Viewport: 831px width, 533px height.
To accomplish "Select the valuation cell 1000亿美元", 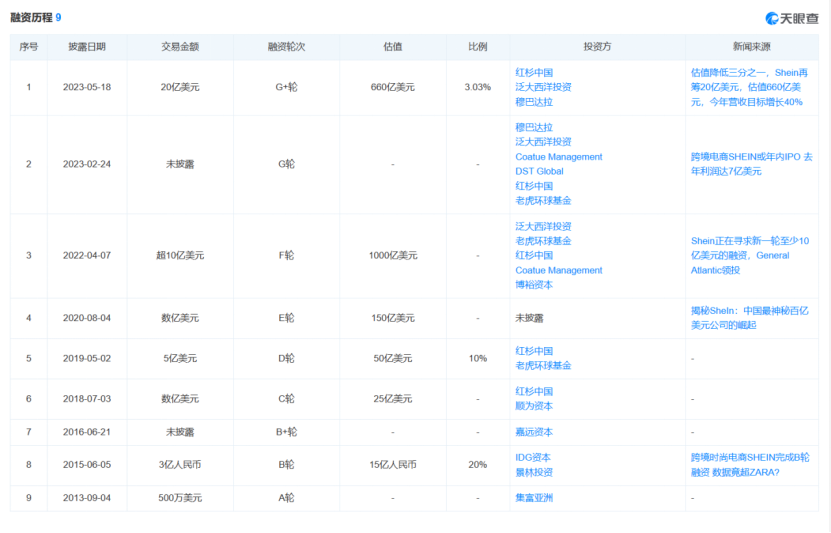I will [x=393, y=255].
